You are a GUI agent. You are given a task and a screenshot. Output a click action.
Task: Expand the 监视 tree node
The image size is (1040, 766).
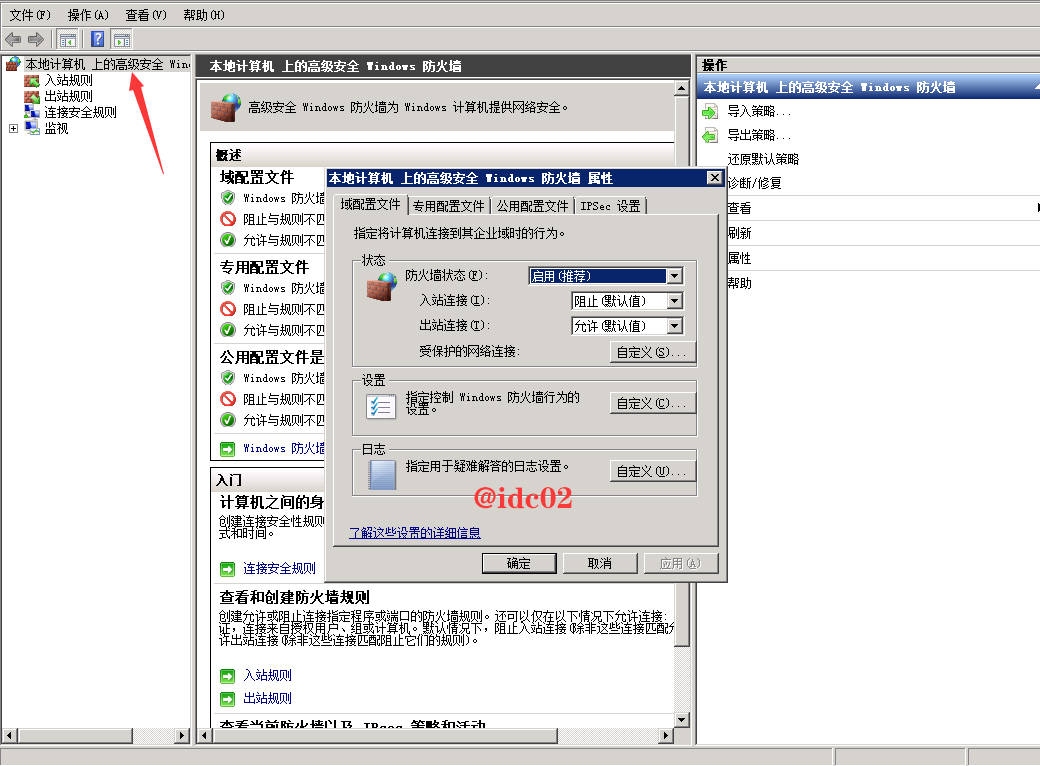tap(13, 128)
